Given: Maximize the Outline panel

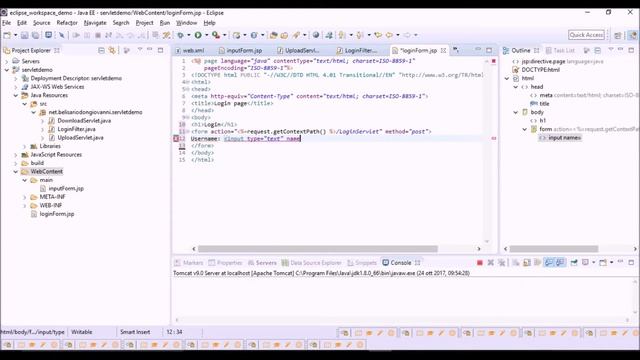Looking at the screenshot, I should (631, 50).
